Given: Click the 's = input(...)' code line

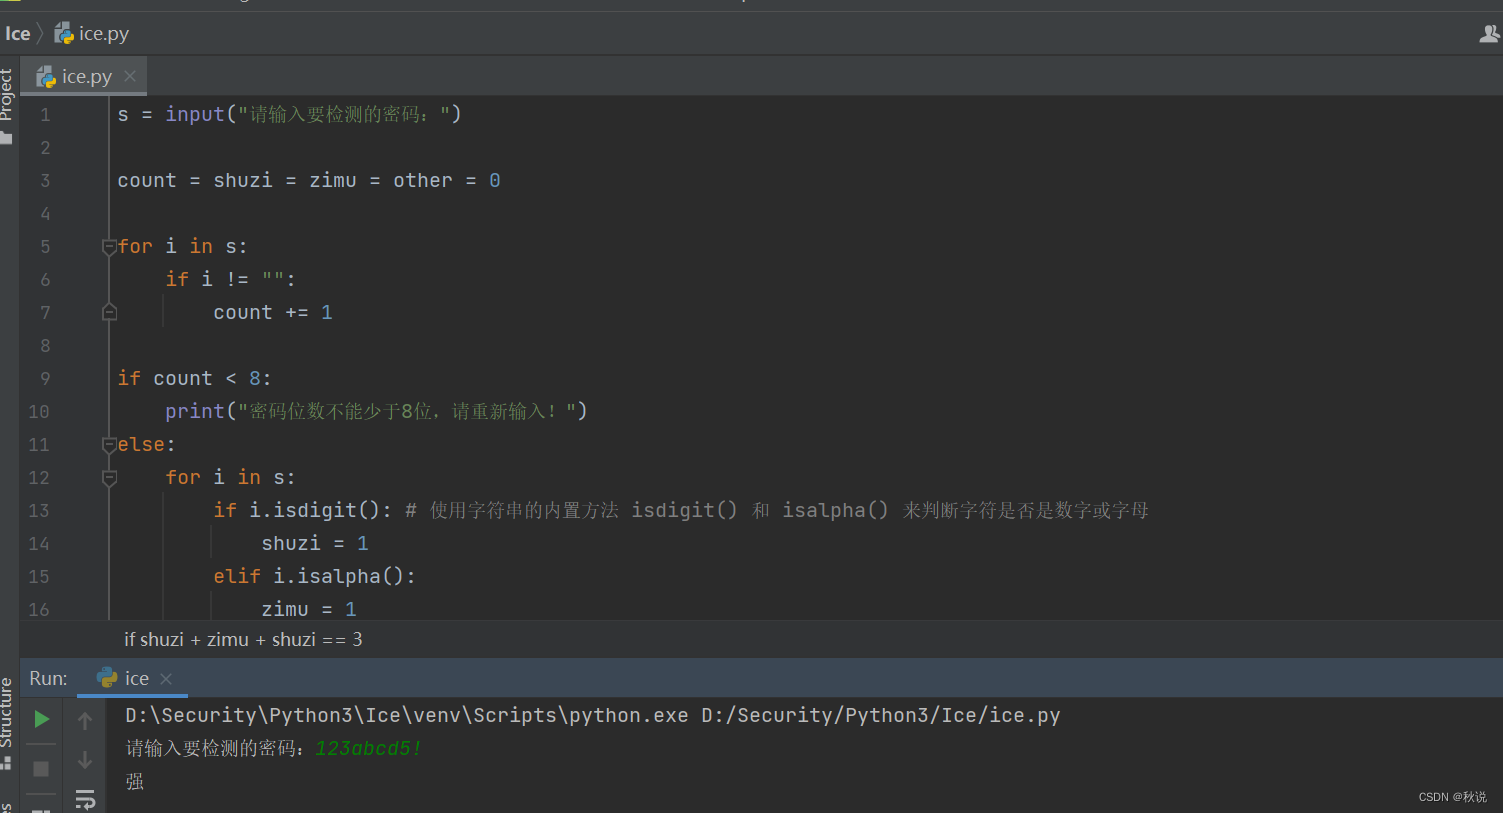Looking at the screenshot, I should tap(289, 115).
